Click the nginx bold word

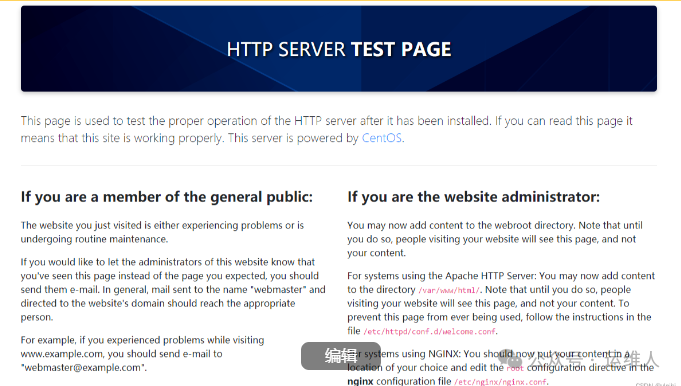click(360, 381)
